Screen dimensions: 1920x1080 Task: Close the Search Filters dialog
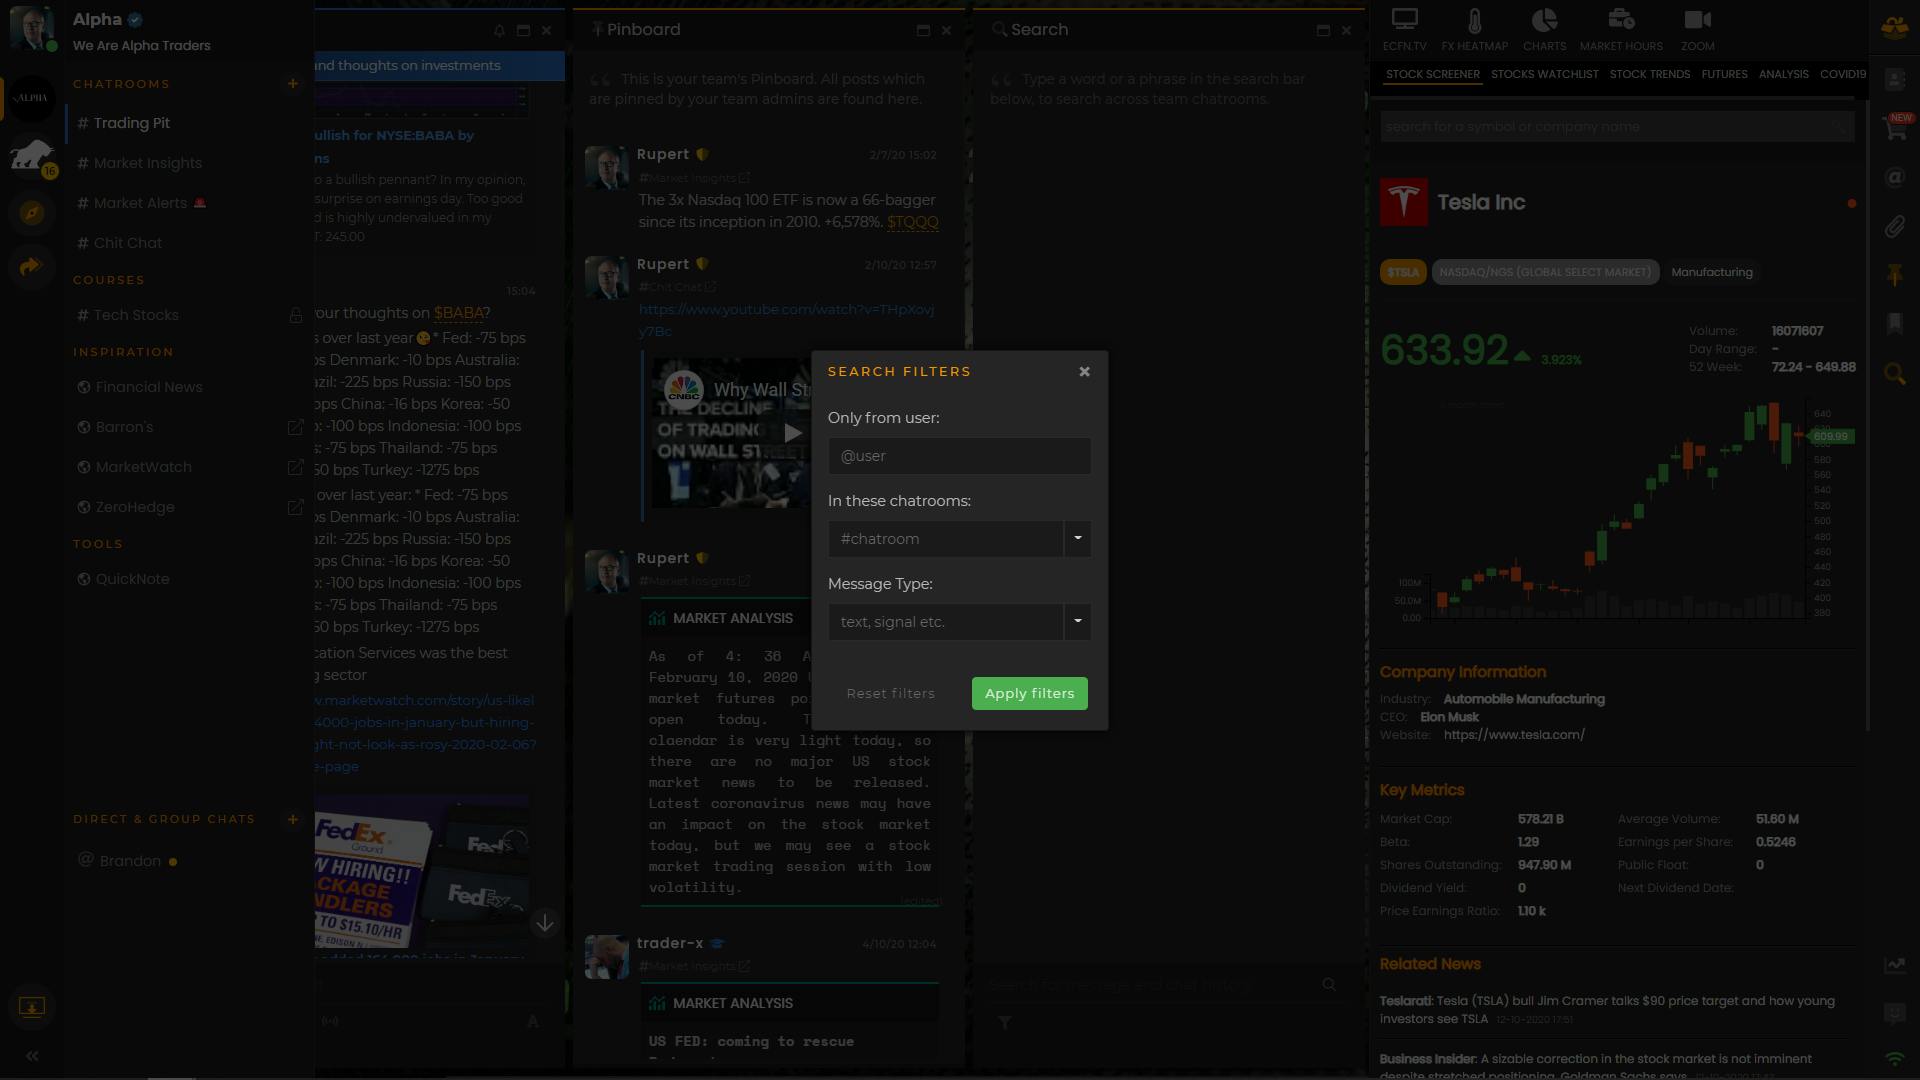[x=1084, y=371]
